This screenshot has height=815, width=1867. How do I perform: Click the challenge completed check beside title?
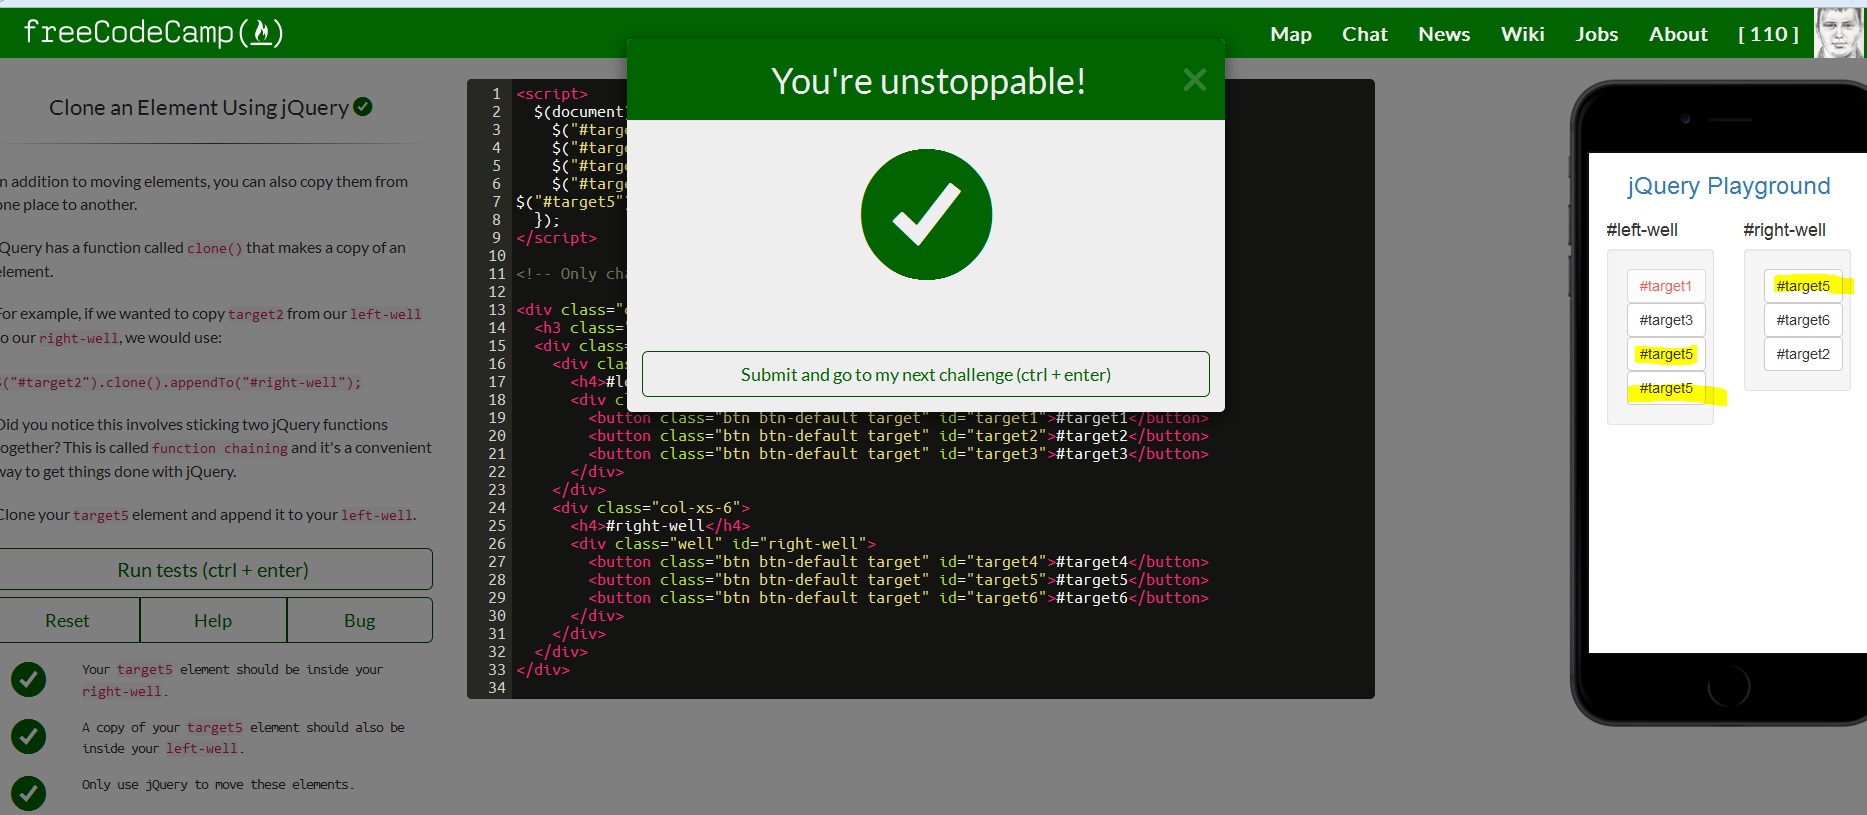(363, 106)
